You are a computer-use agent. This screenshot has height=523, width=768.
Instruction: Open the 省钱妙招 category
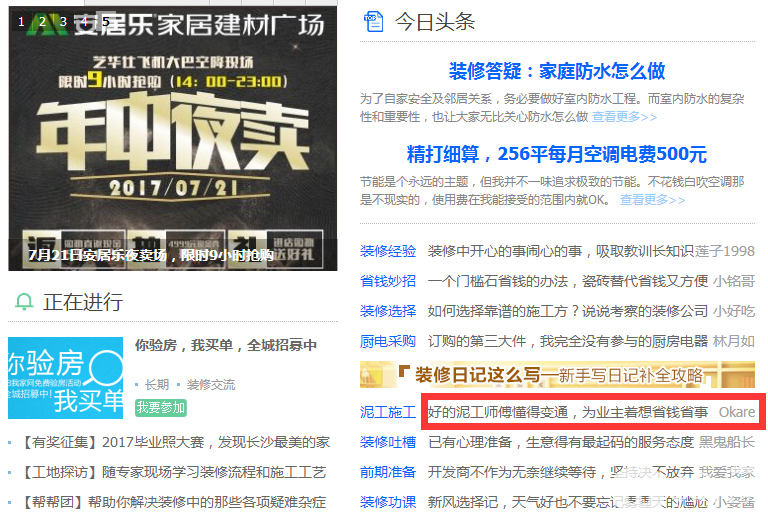coord(388,281)
